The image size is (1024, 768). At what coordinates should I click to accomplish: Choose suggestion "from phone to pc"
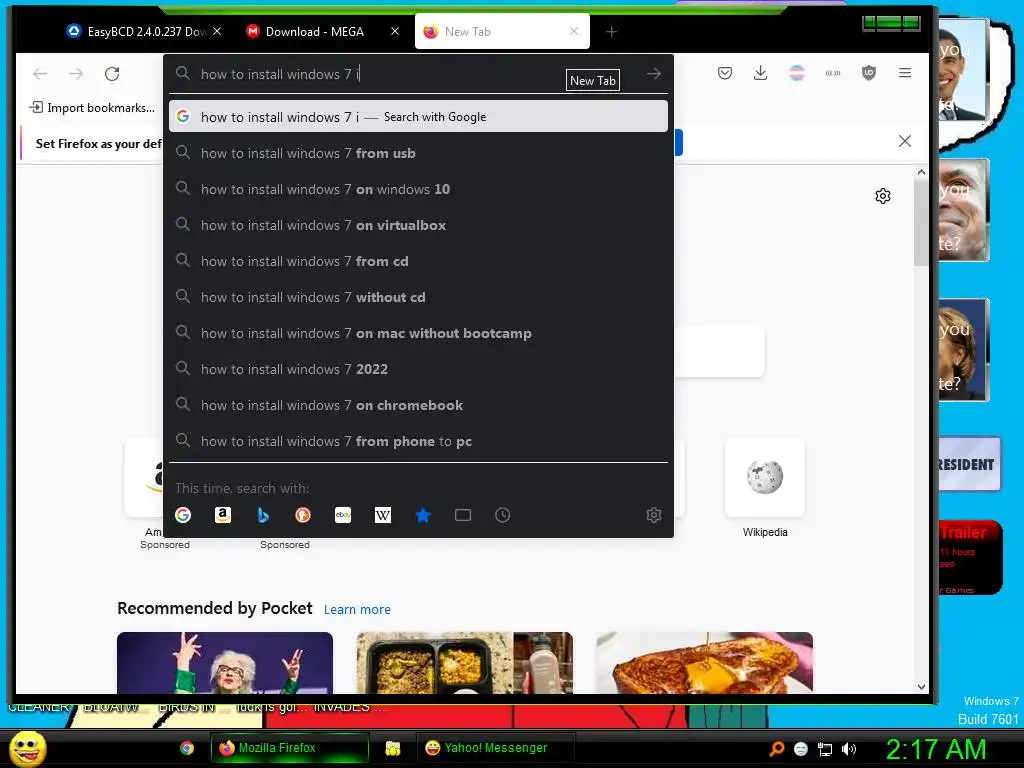418,441
